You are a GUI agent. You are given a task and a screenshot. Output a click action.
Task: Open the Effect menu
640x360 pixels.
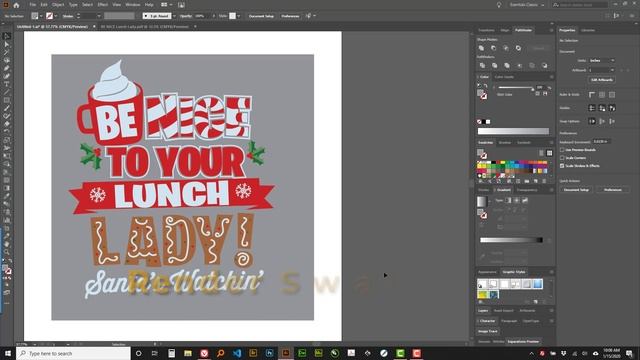tap(102, 5)
